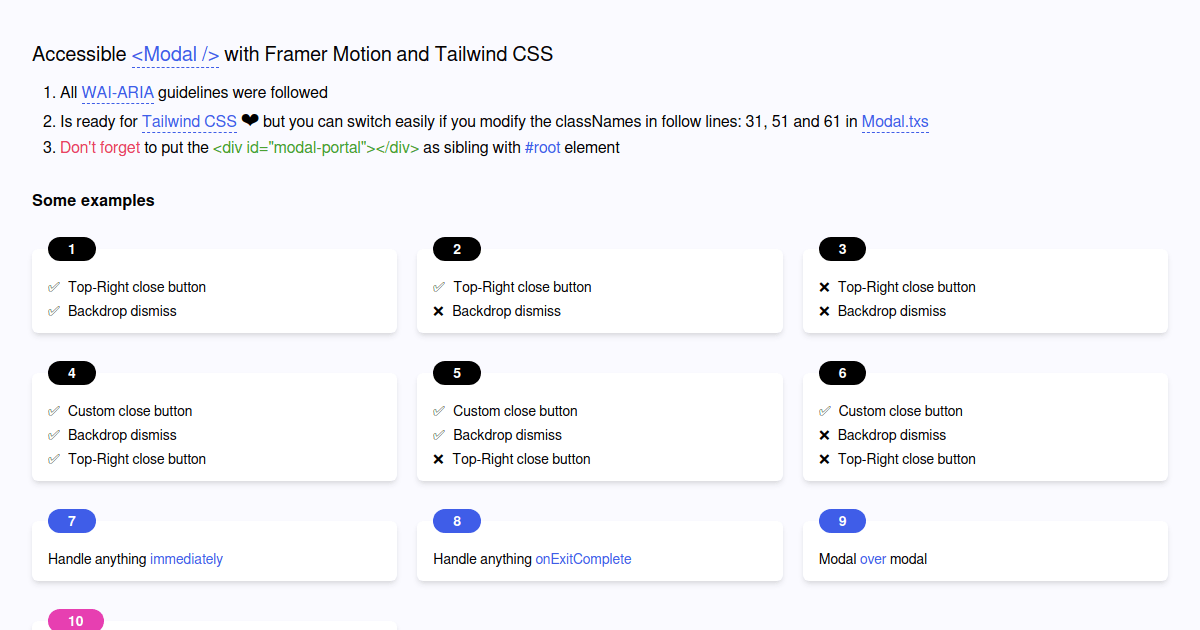Click the blue badge numbered 9

(x=842, y=521)
